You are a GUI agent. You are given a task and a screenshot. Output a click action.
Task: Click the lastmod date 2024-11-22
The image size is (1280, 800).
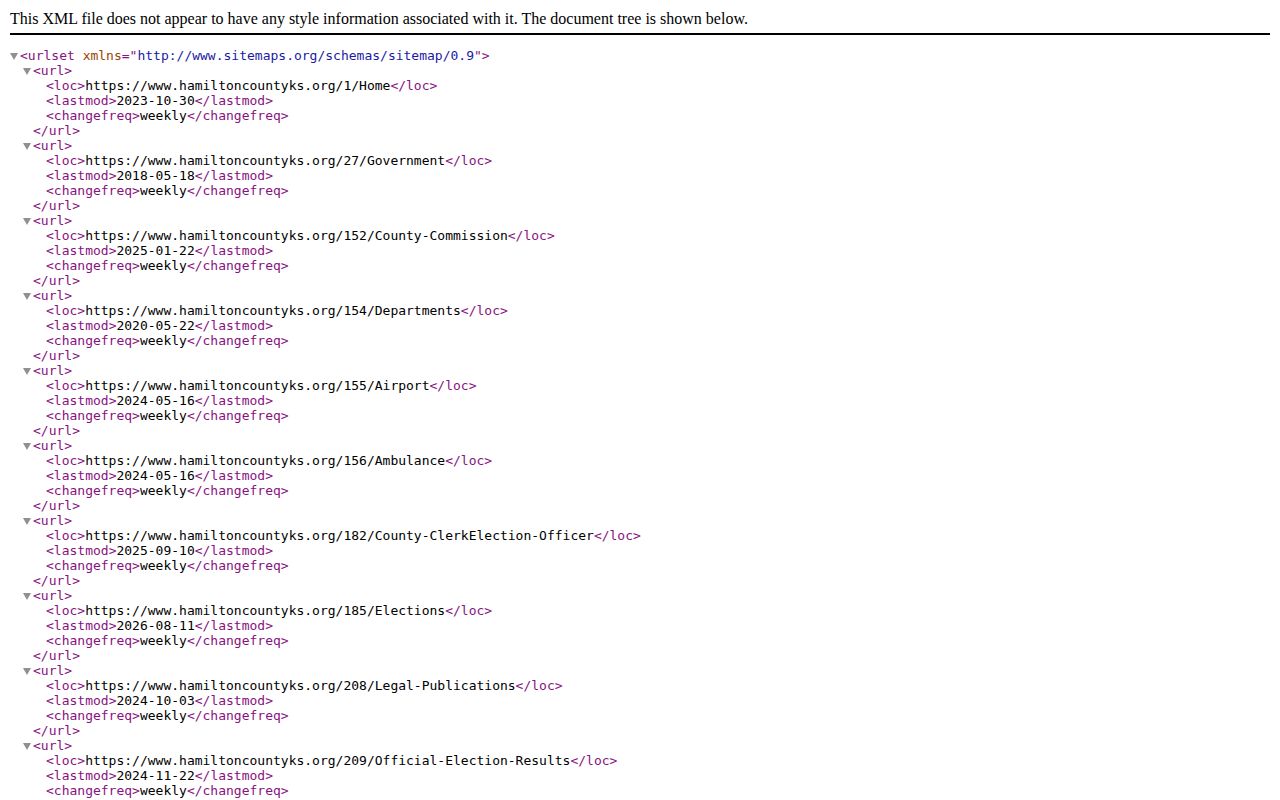[156, 776]
